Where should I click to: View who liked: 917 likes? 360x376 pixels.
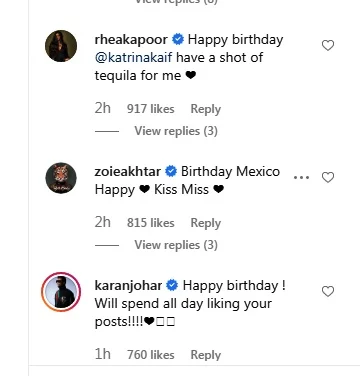pyautogui.click(x=151, y=109)
